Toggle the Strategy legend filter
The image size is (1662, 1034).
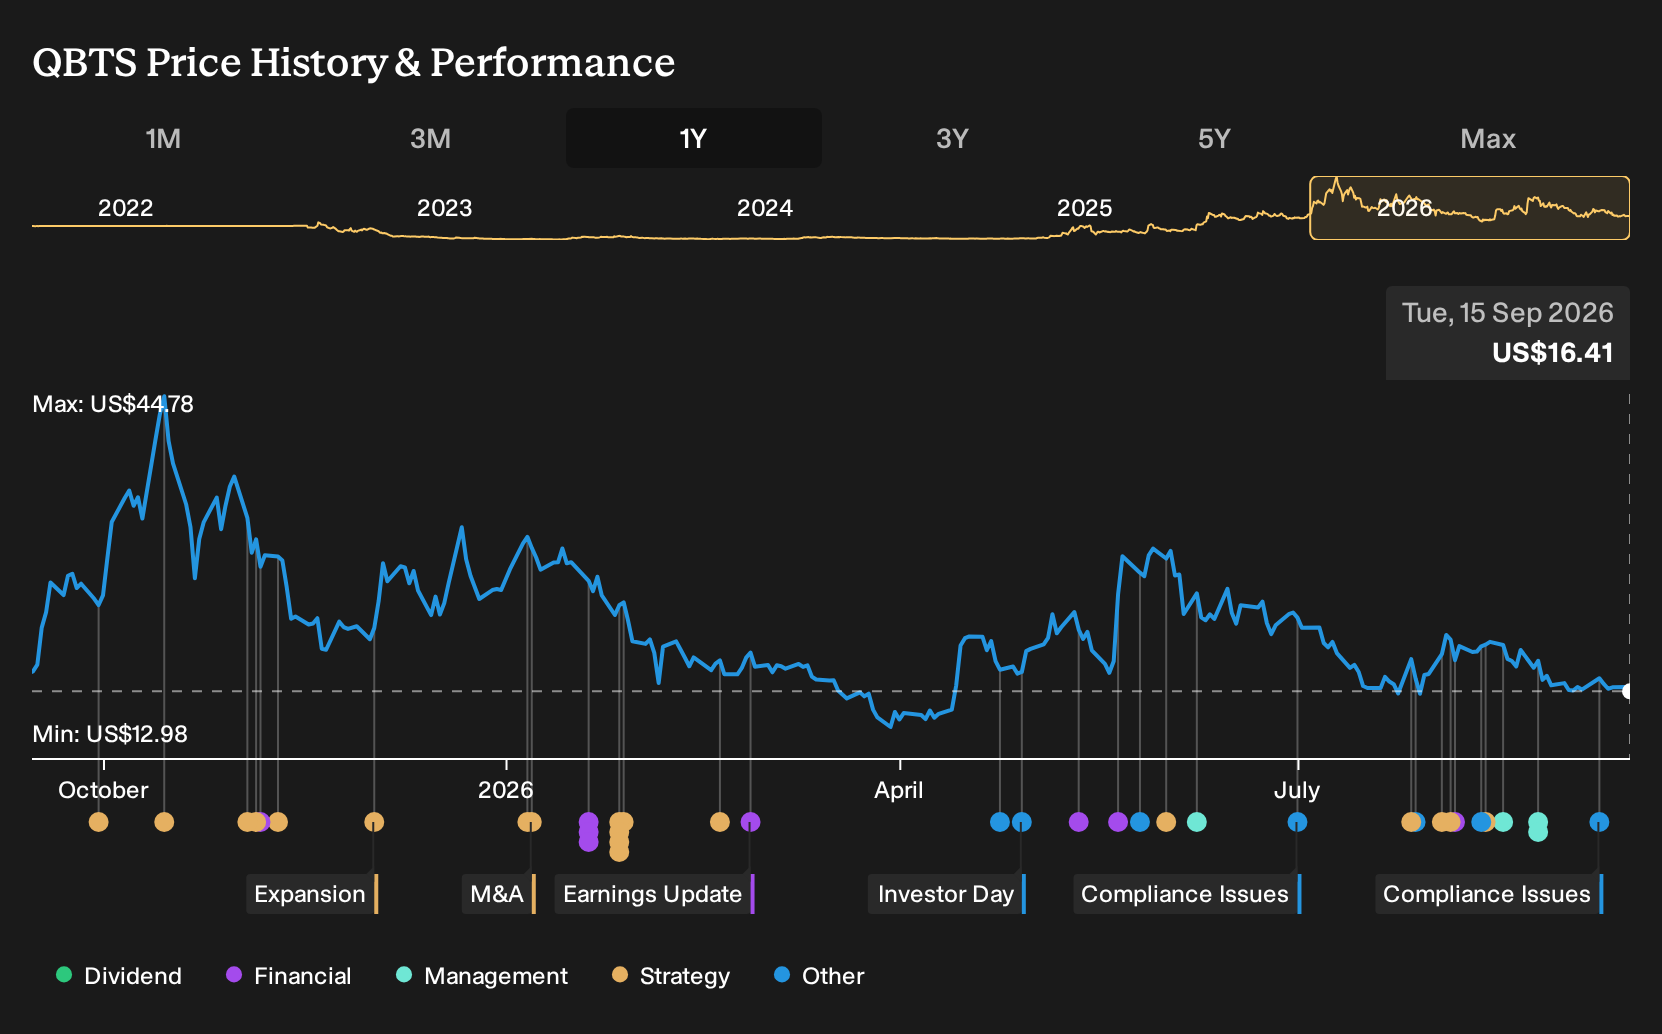(671, 976)
